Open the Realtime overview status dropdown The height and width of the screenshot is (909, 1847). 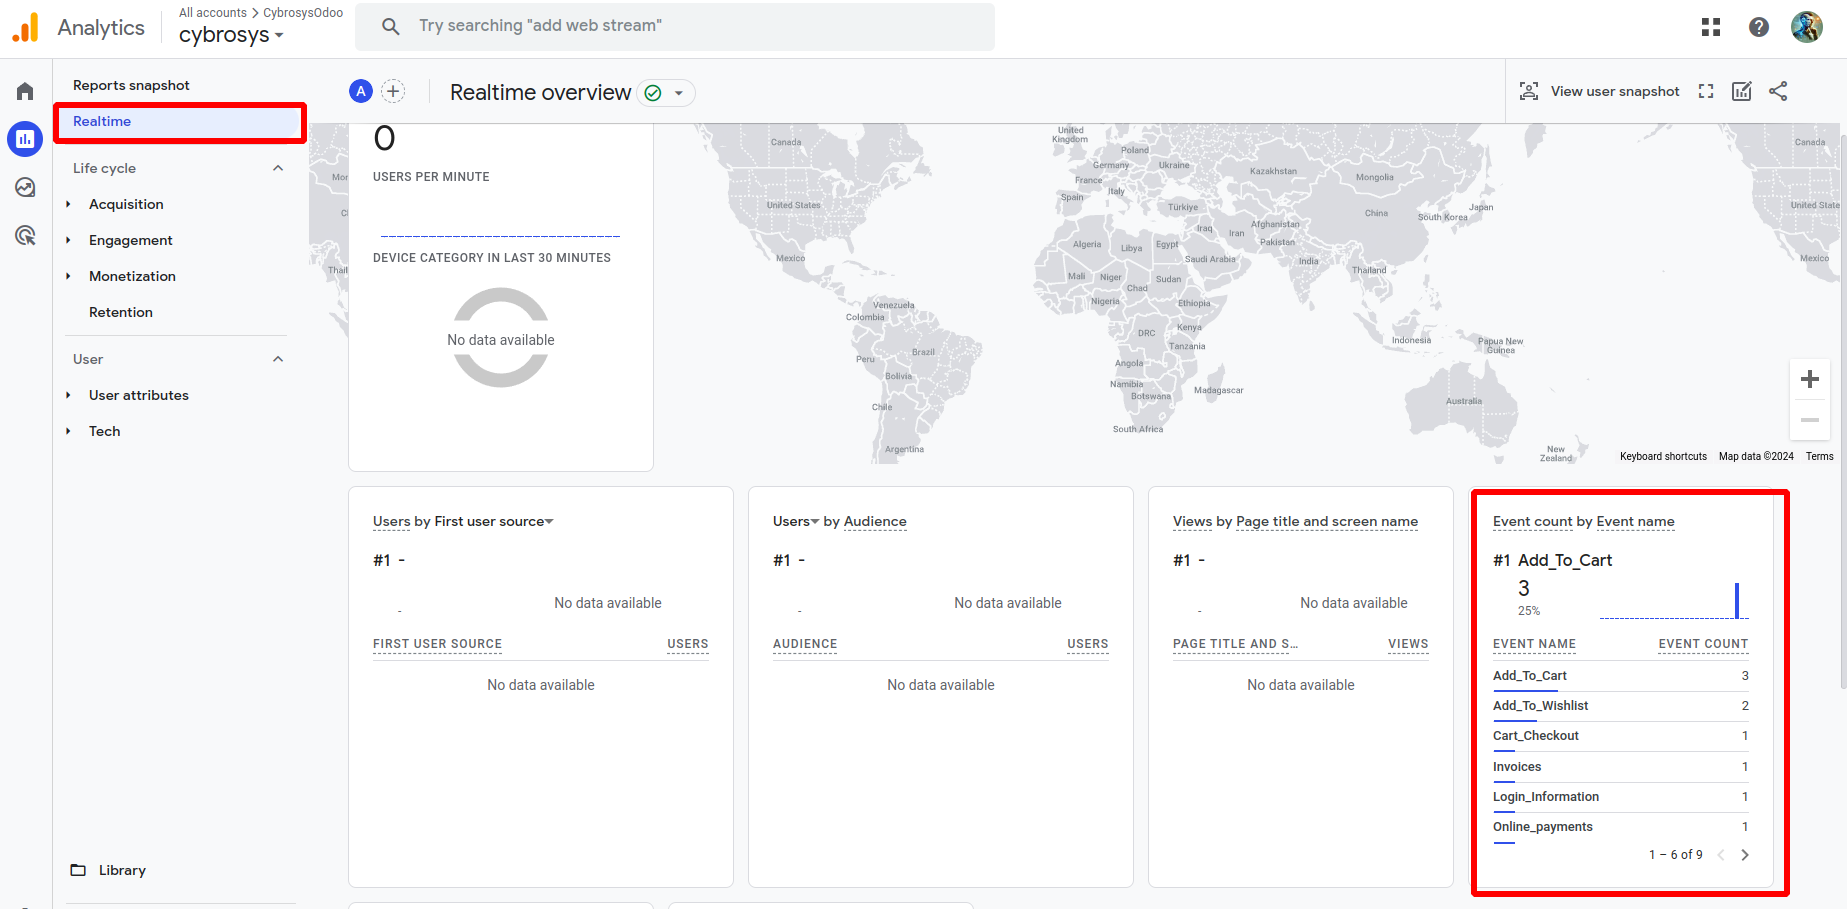pos(679,93)
